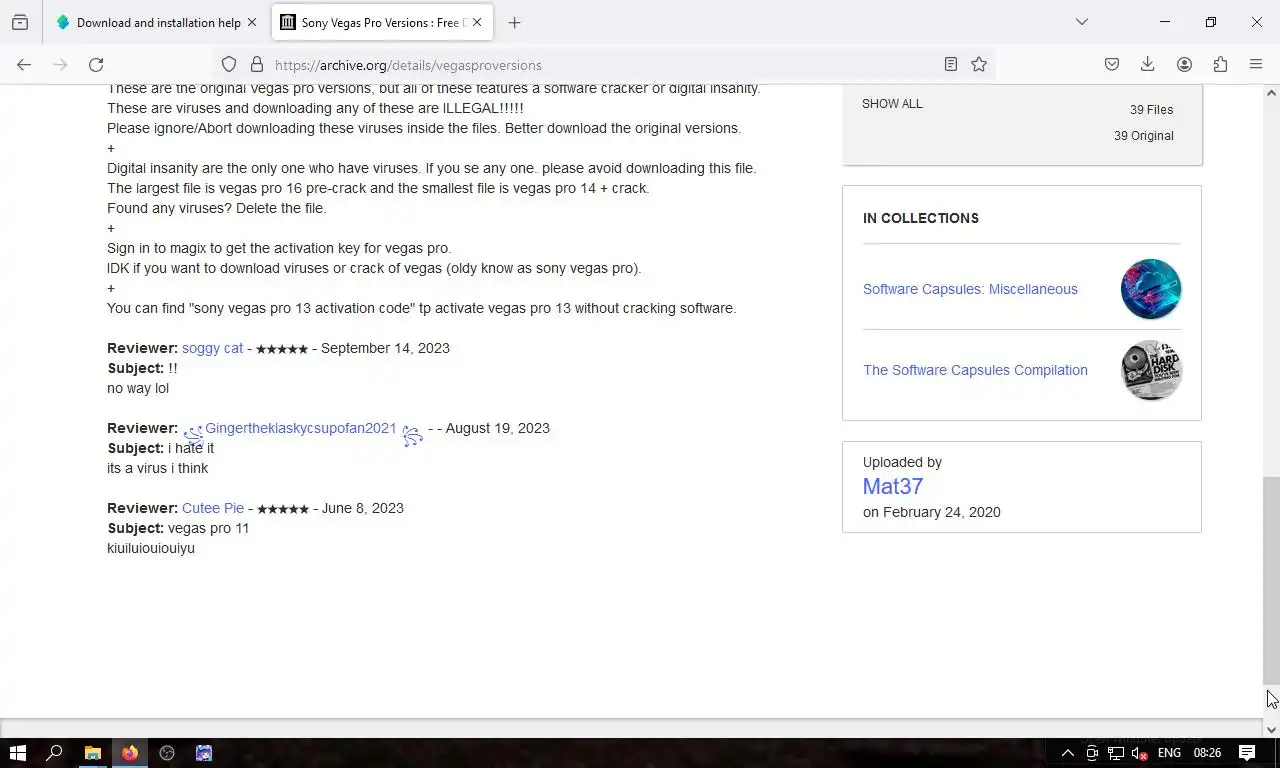1280x768 pixels.
Task: Open the notifications action center
Action: pos(1247,753)
